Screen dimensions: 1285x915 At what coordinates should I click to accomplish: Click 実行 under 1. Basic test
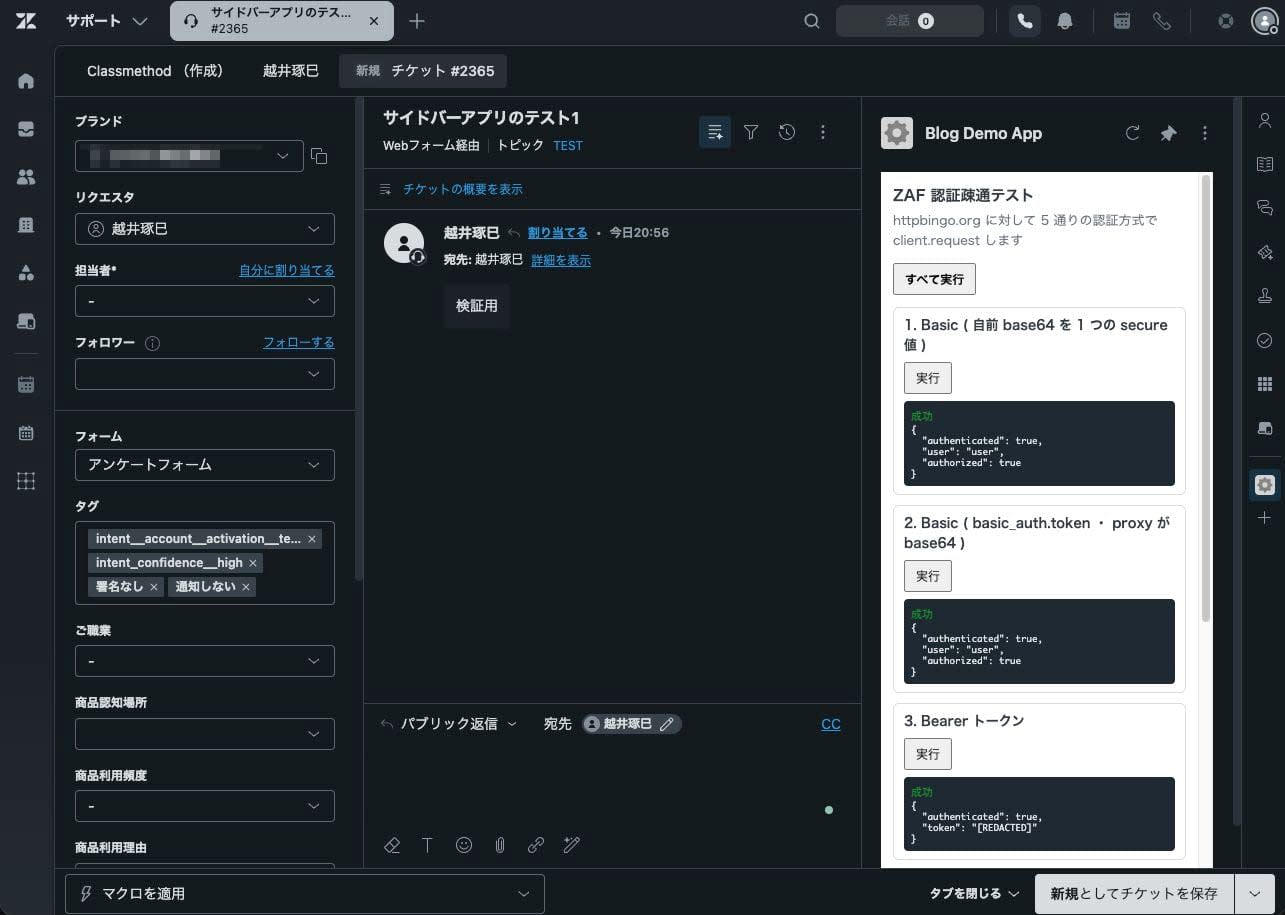point(928,378)
